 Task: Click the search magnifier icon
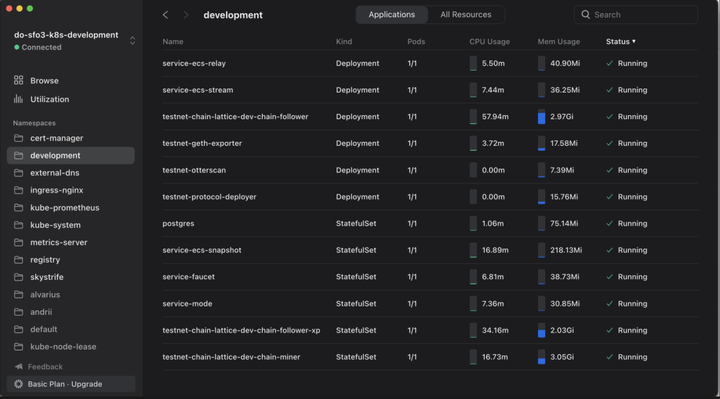(x=585, y=15)
